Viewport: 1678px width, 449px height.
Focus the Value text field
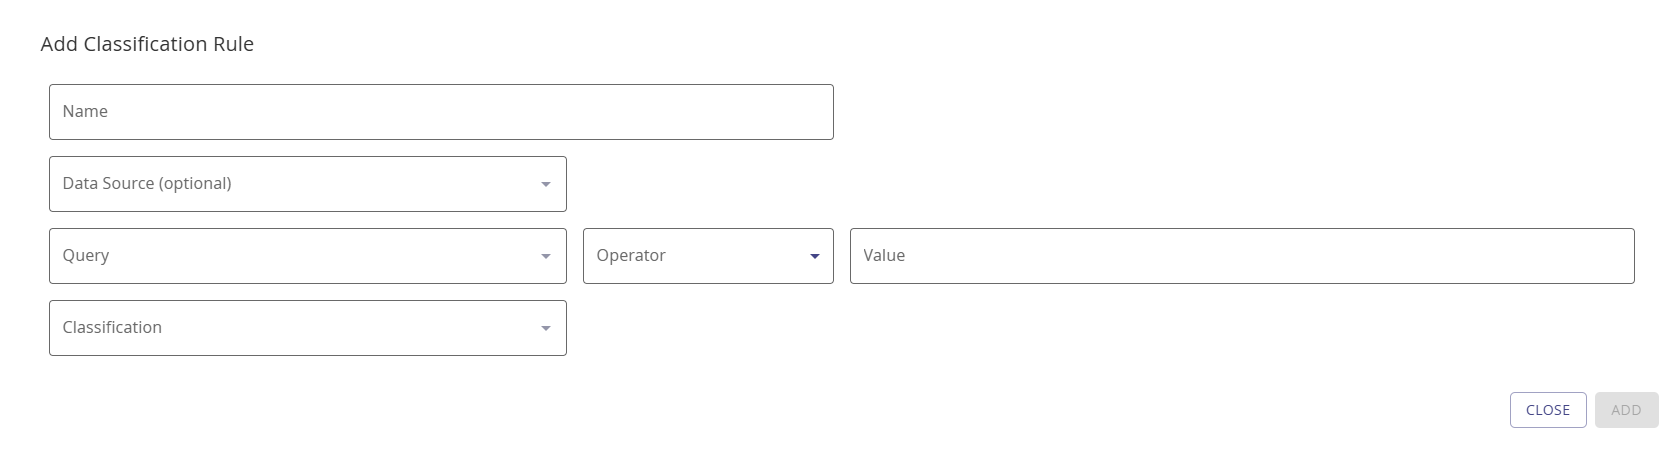[x=1241, y=256]
